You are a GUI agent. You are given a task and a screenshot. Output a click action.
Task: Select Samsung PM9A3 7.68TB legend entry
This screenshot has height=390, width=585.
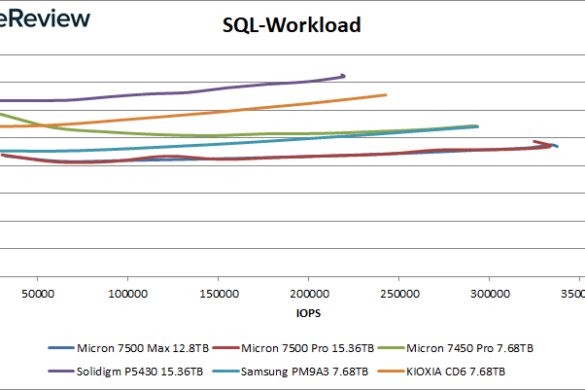click(x=290, y=372)
